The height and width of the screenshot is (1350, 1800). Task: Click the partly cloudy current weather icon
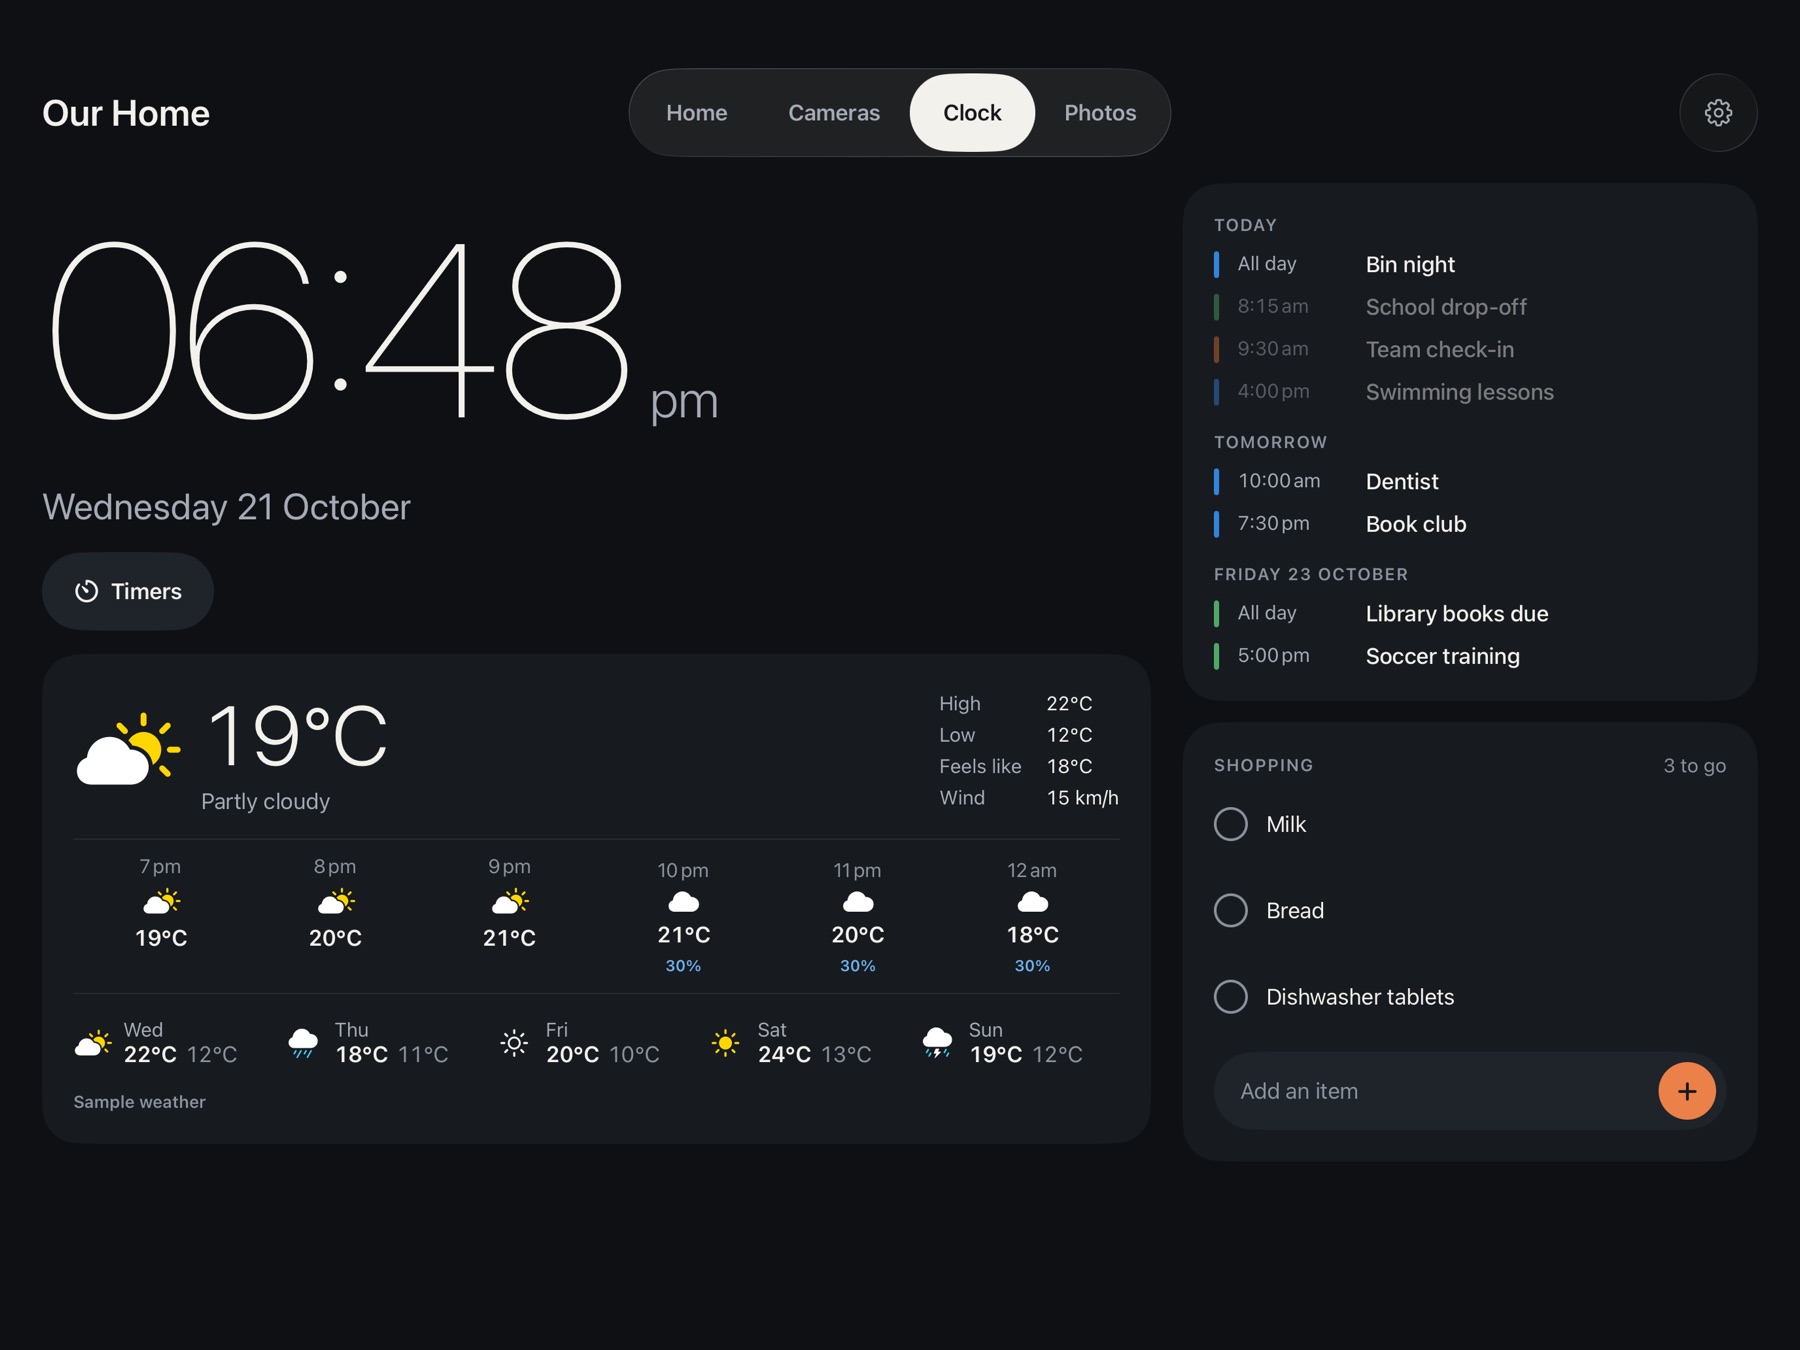tap(128, 748)
